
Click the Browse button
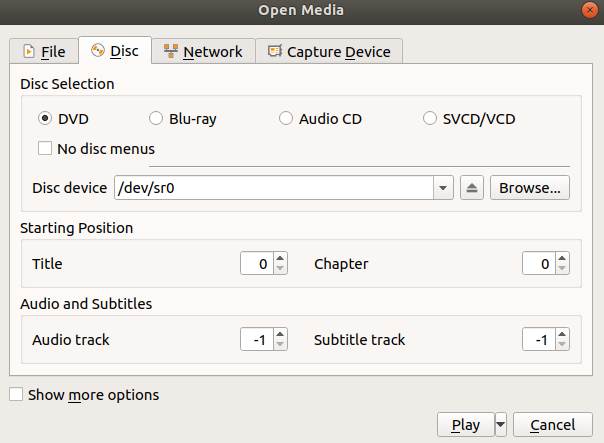point(530,187)
